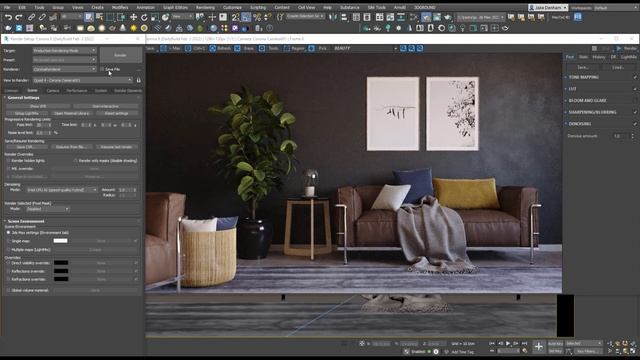Image resolution: width=640 pixels, height=360 pixels.
Task: Switch to the Performance tab
Action: (77, 91)
